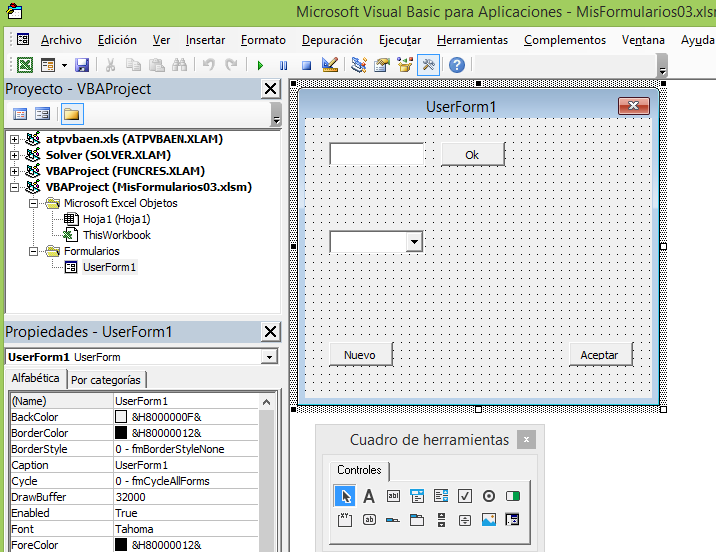Select the ToggleButton control in toolbox
This screenshot has height=552, width=716.
[x=513, y=496]
